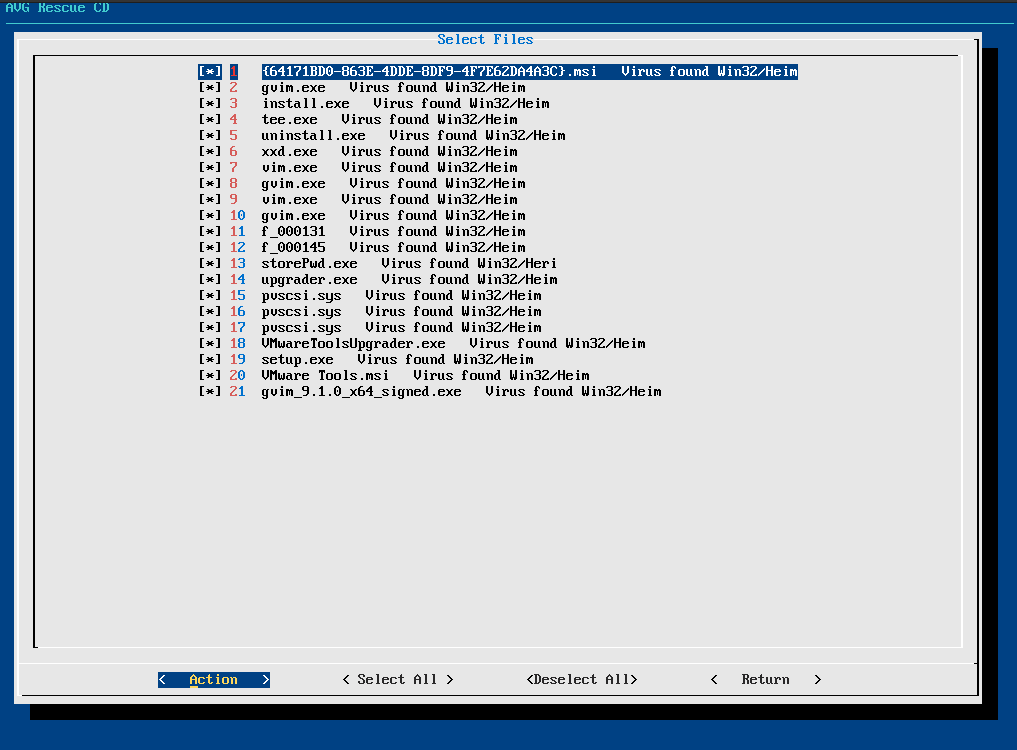Toggle the setup.exe checkbox
Image resolution: width=1017 pixels, height=750 pixels.
tap(209, 359)
